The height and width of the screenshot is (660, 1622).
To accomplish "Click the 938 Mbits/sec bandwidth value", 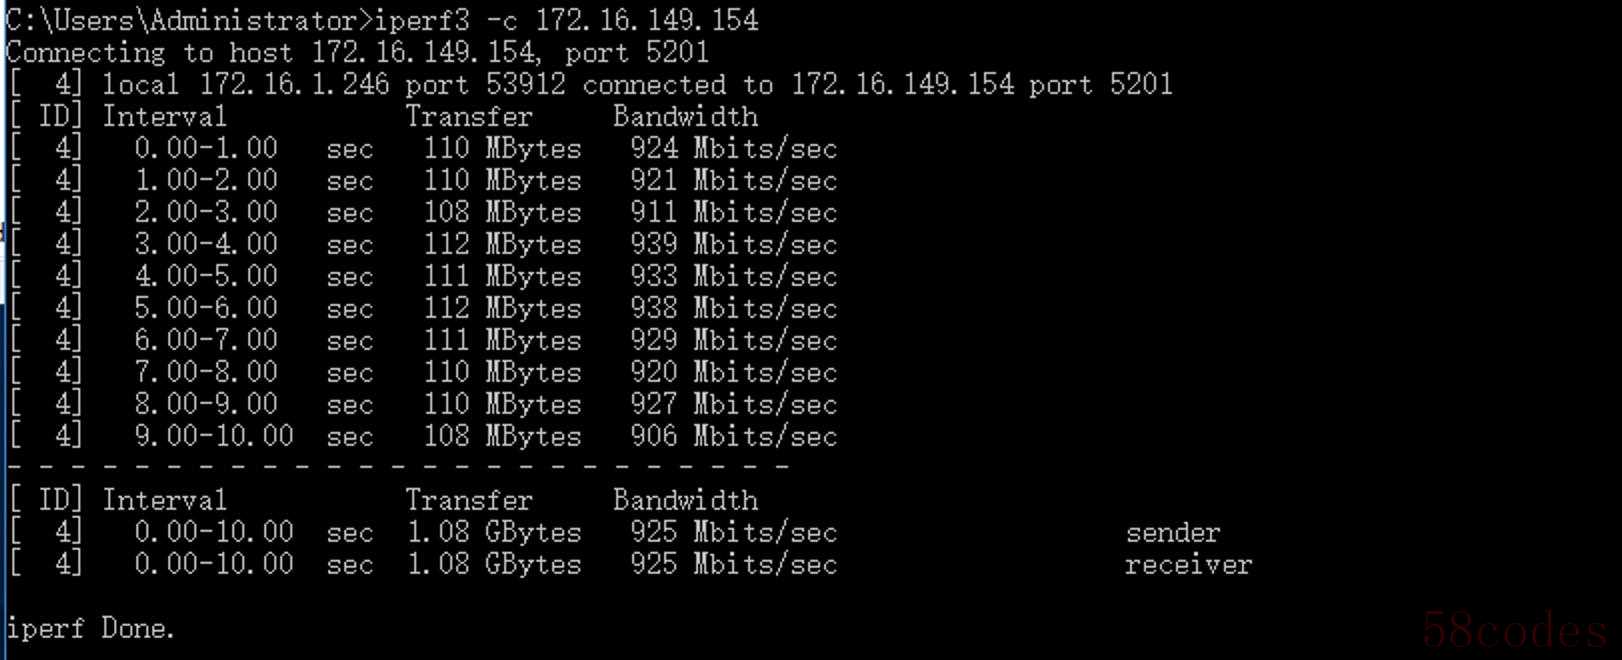I will tap(733, 309).
